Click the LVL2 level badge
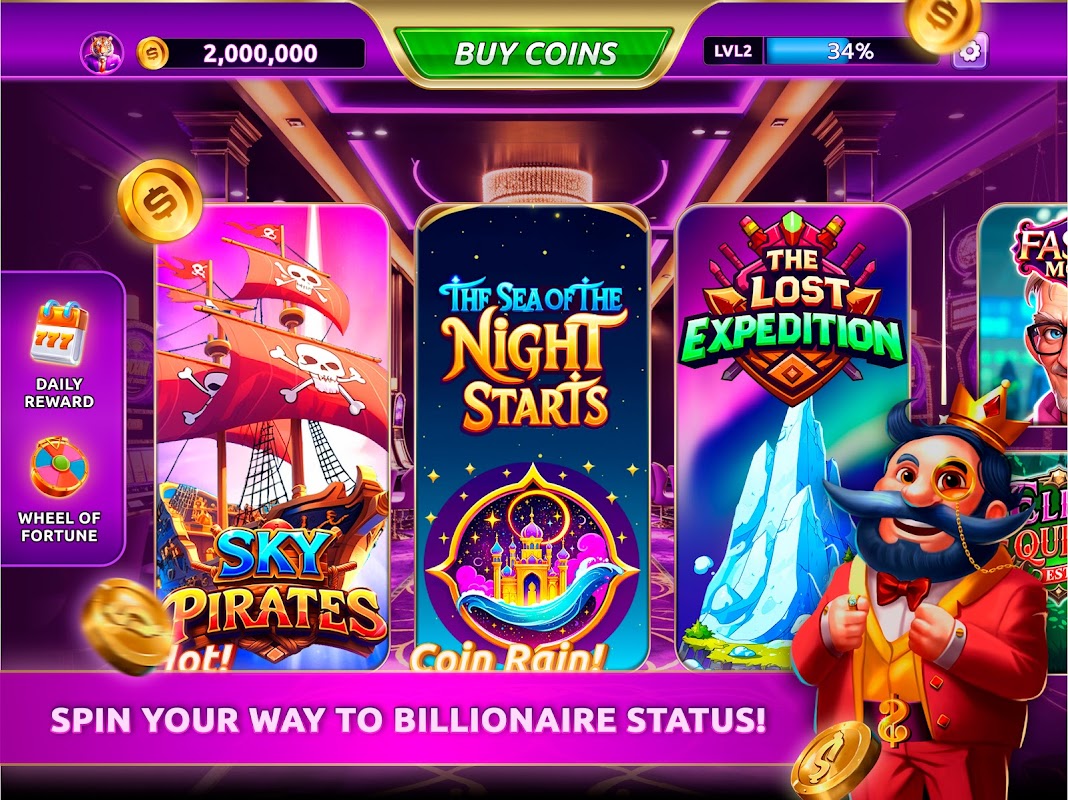The width and height of the screenshot is (1068, 800). (734, 51)
